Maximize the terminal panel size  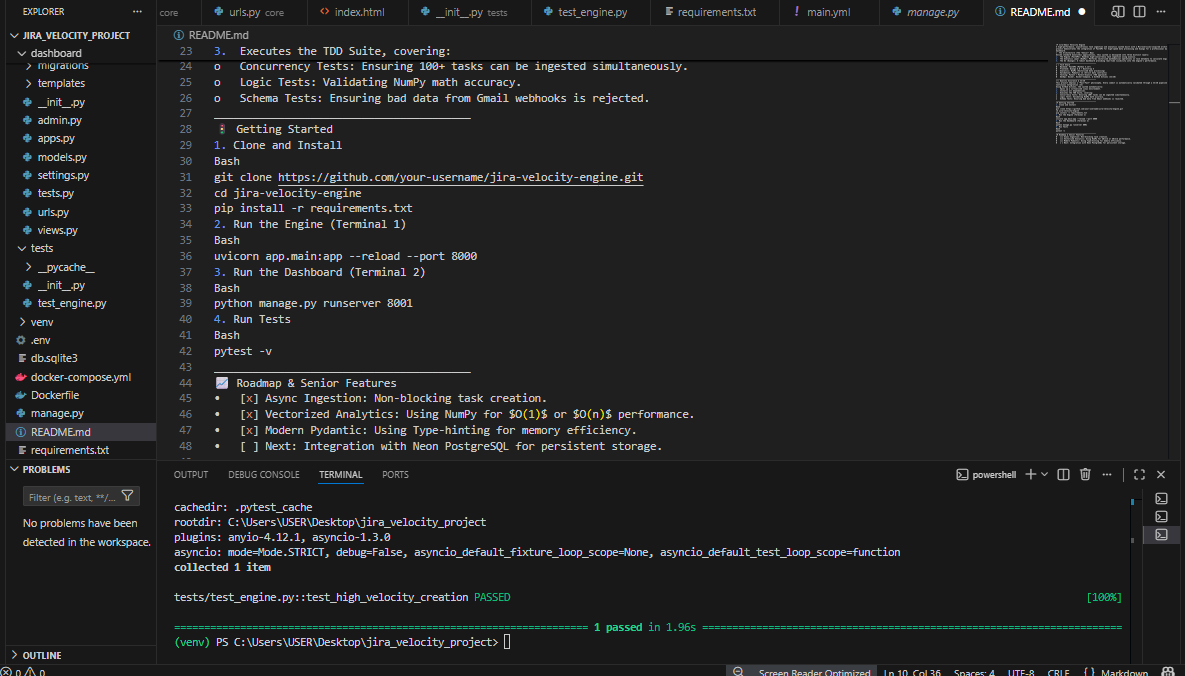click(1139, 474)
